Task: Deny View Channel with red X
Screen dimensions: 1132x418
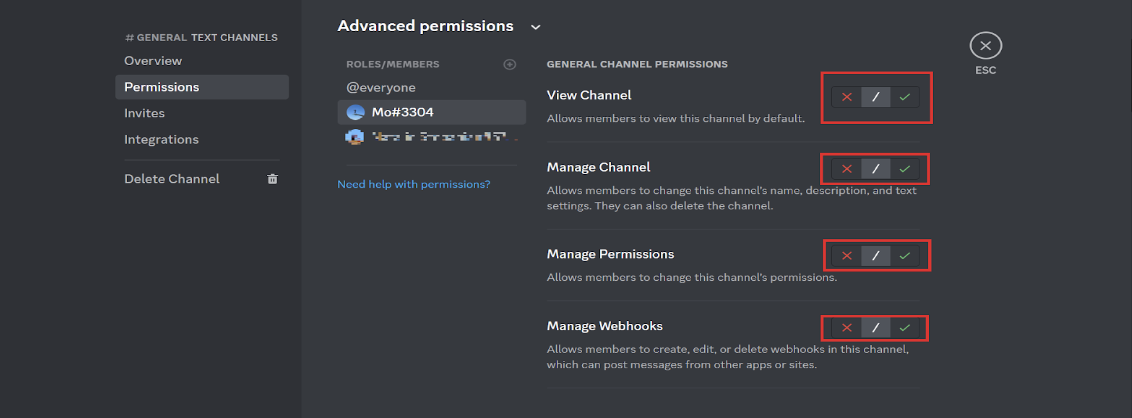Action: tap(847, 97)
